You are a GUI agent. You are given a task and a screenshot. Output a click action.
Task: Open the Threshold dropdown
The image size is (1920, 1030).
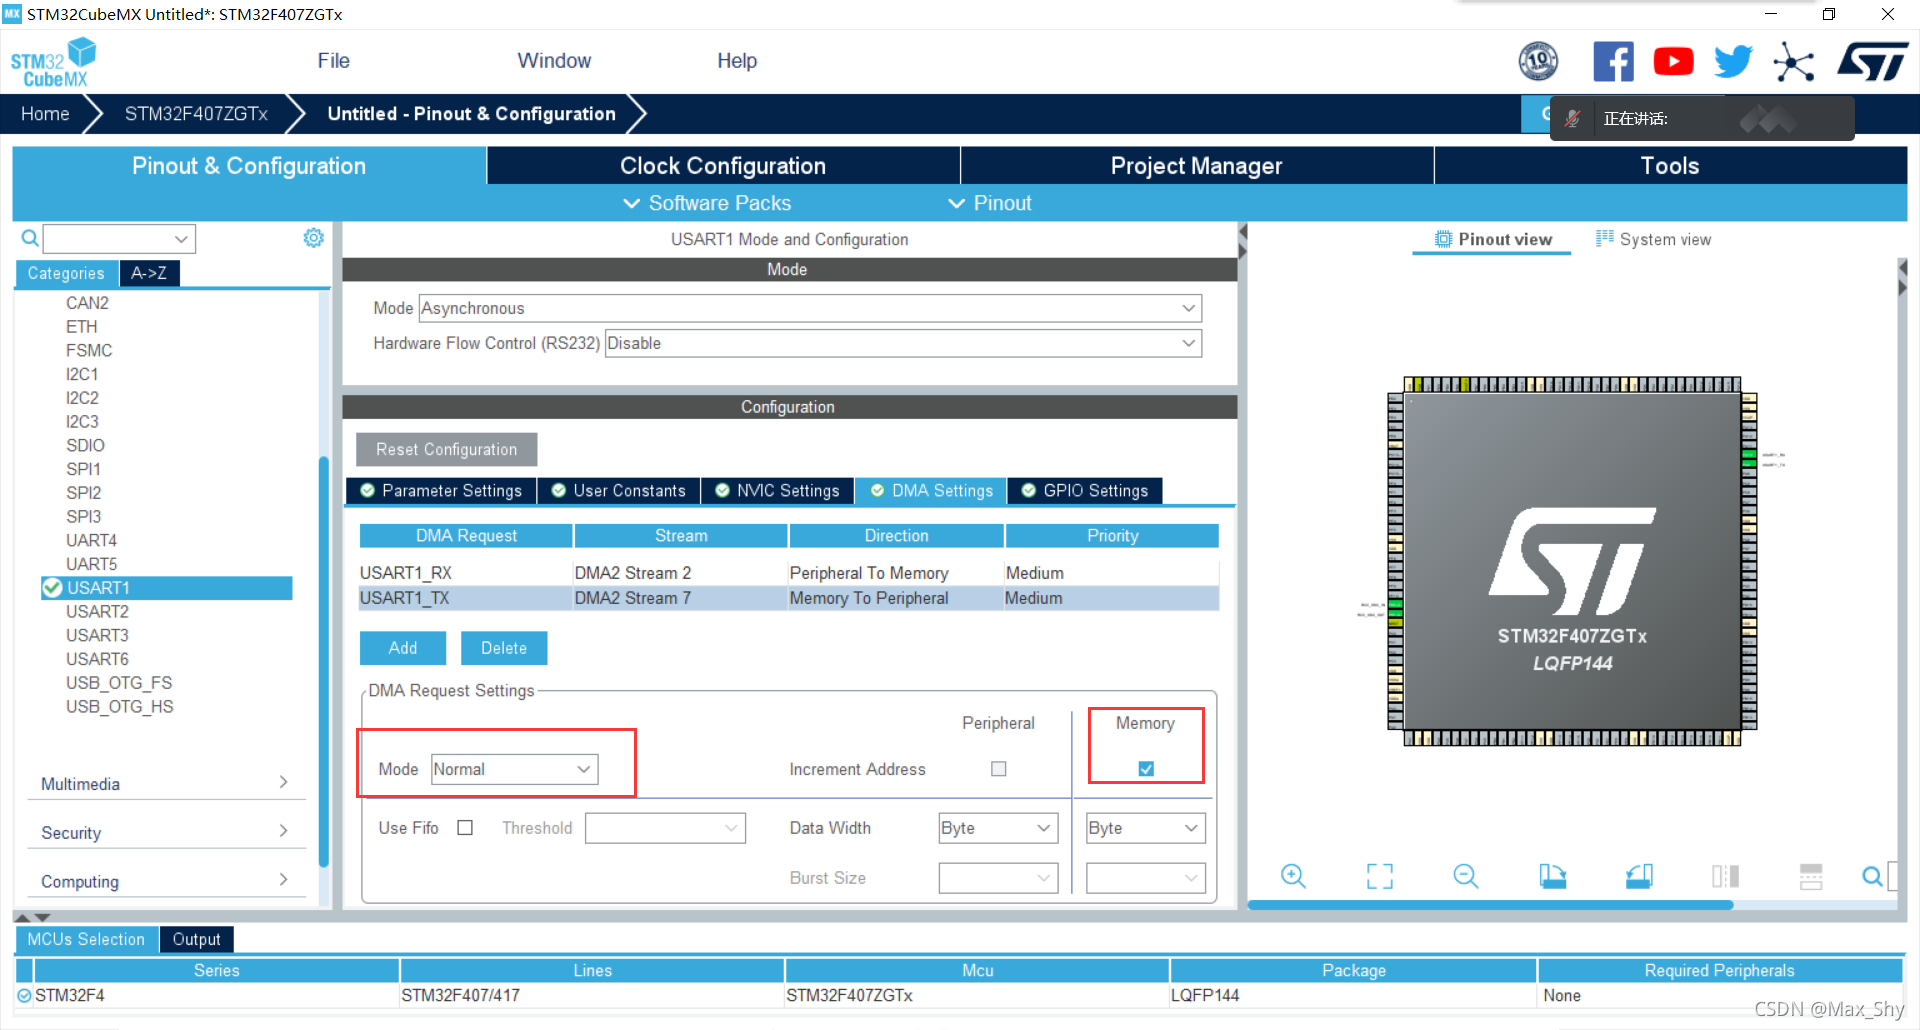(665, 828)
